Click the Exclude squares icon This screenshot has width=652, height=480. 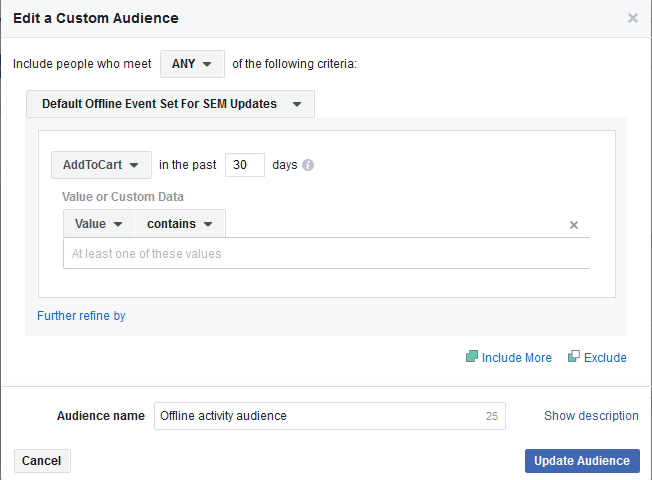click(x=574, y=357)
